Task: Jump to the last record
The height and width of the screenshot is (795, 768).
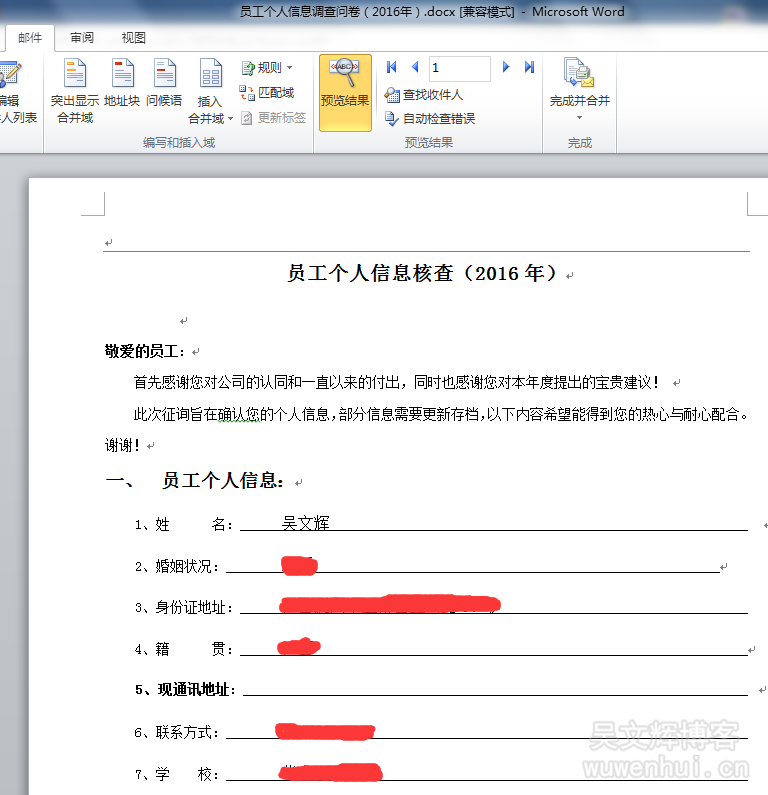Action: coord(530,67)
